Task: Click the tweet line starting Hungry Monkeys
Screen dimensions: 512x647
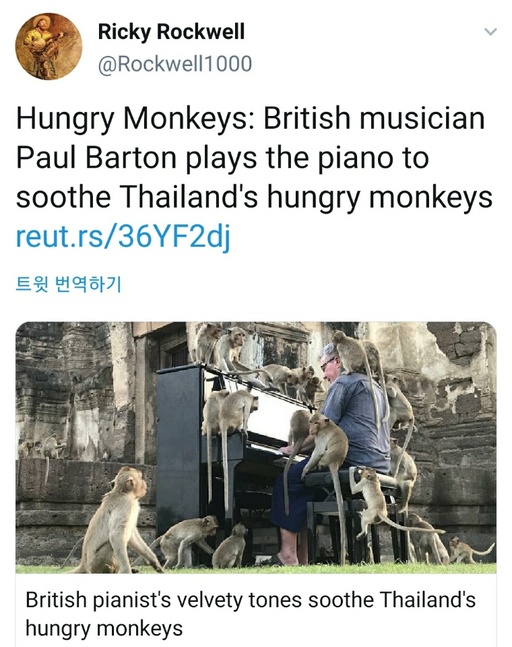Action: pyautogui.click(x=250, y=119)
